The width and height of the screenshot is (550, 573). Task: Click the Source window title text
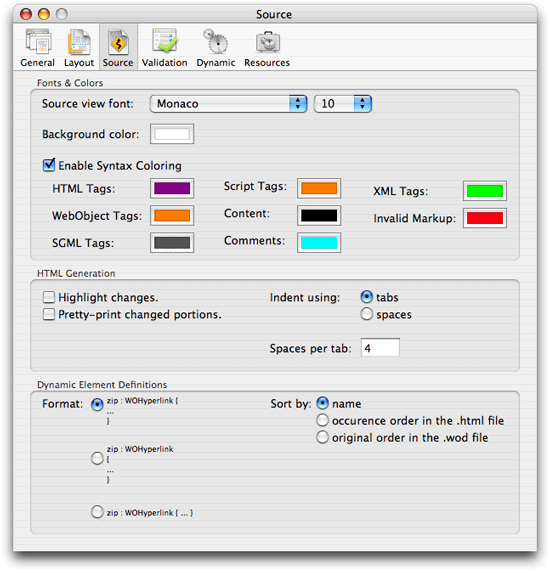pos(274,15)
